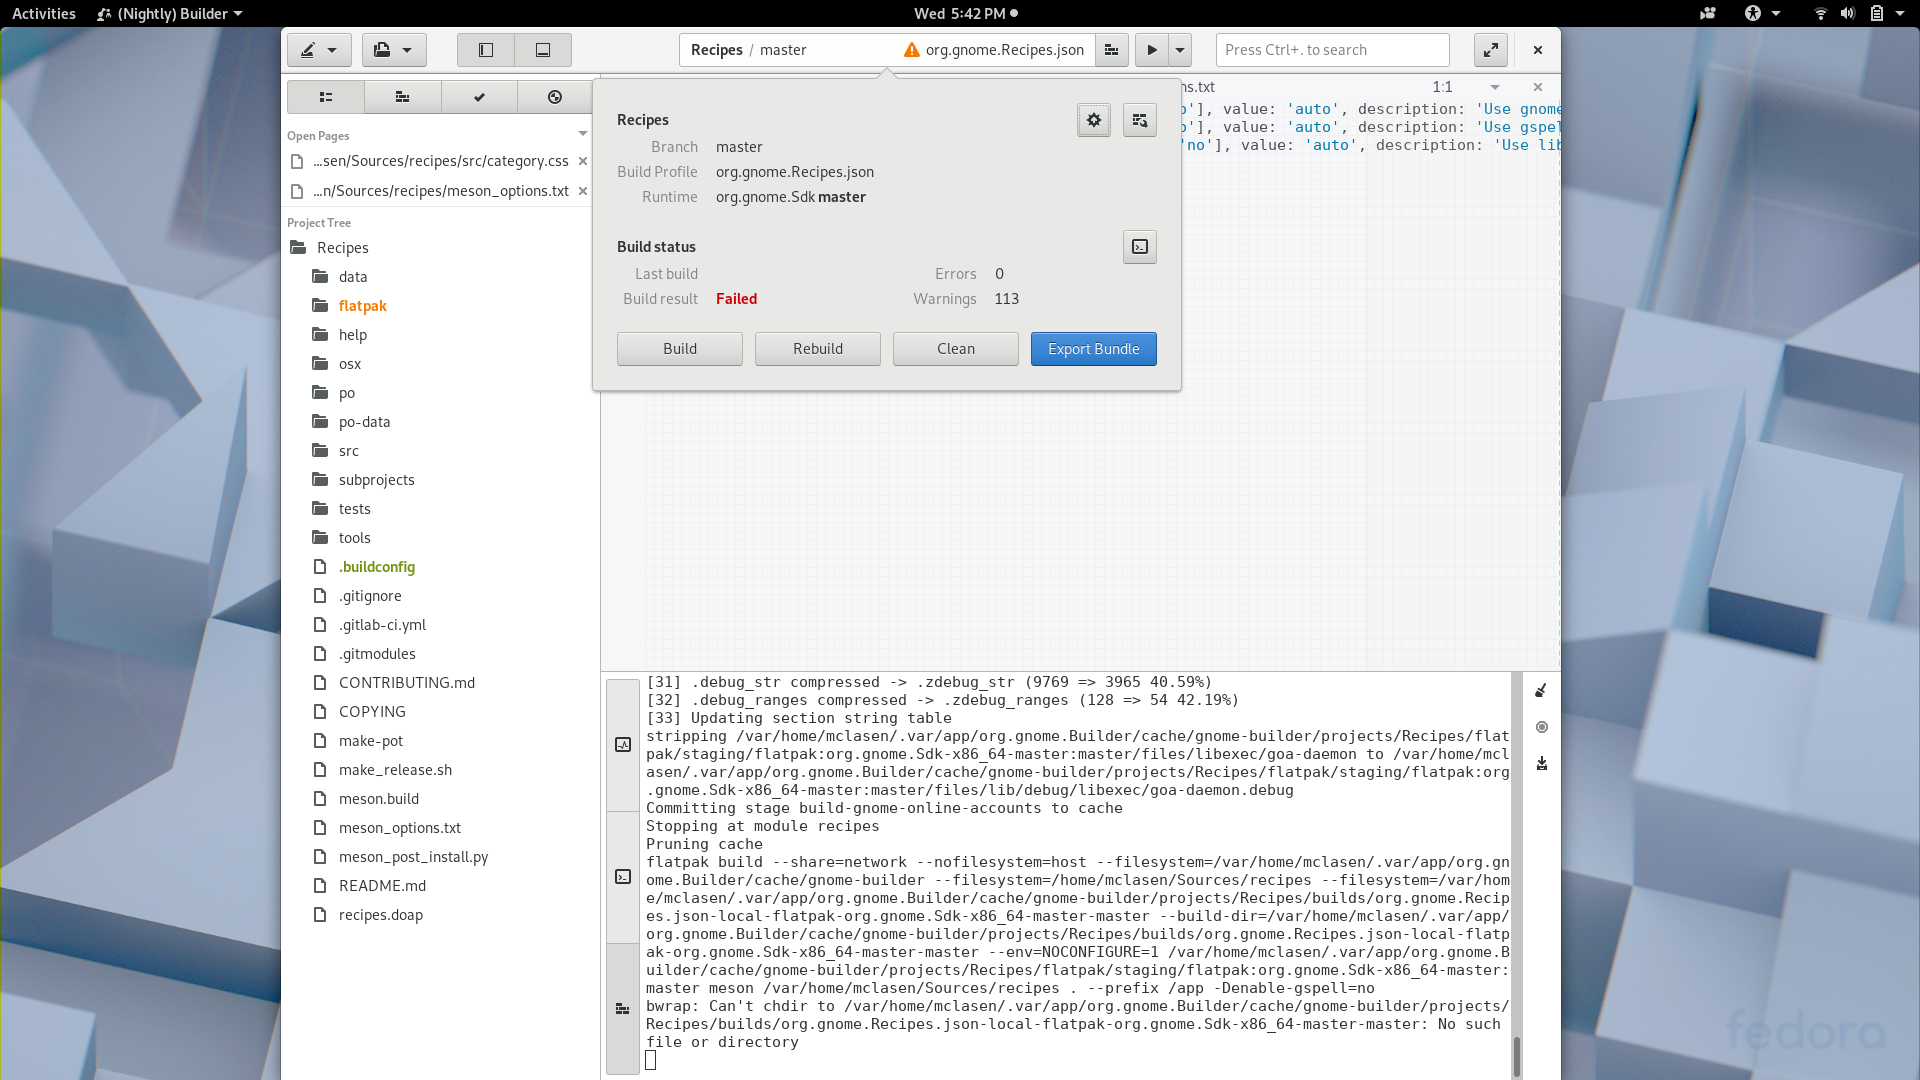Viewport: 1920px width, 1080px height.
Task: Expand the help folder
Action: coord(352,335)
